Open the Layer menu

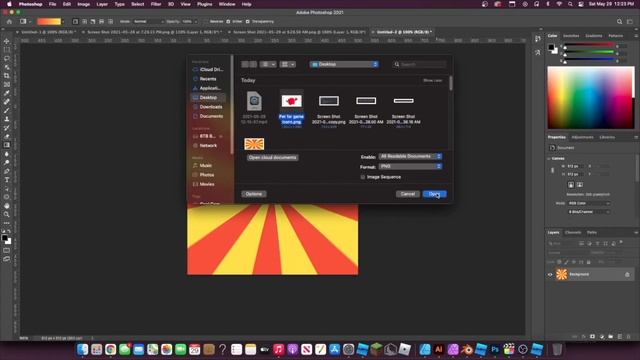tap(102, 4)
